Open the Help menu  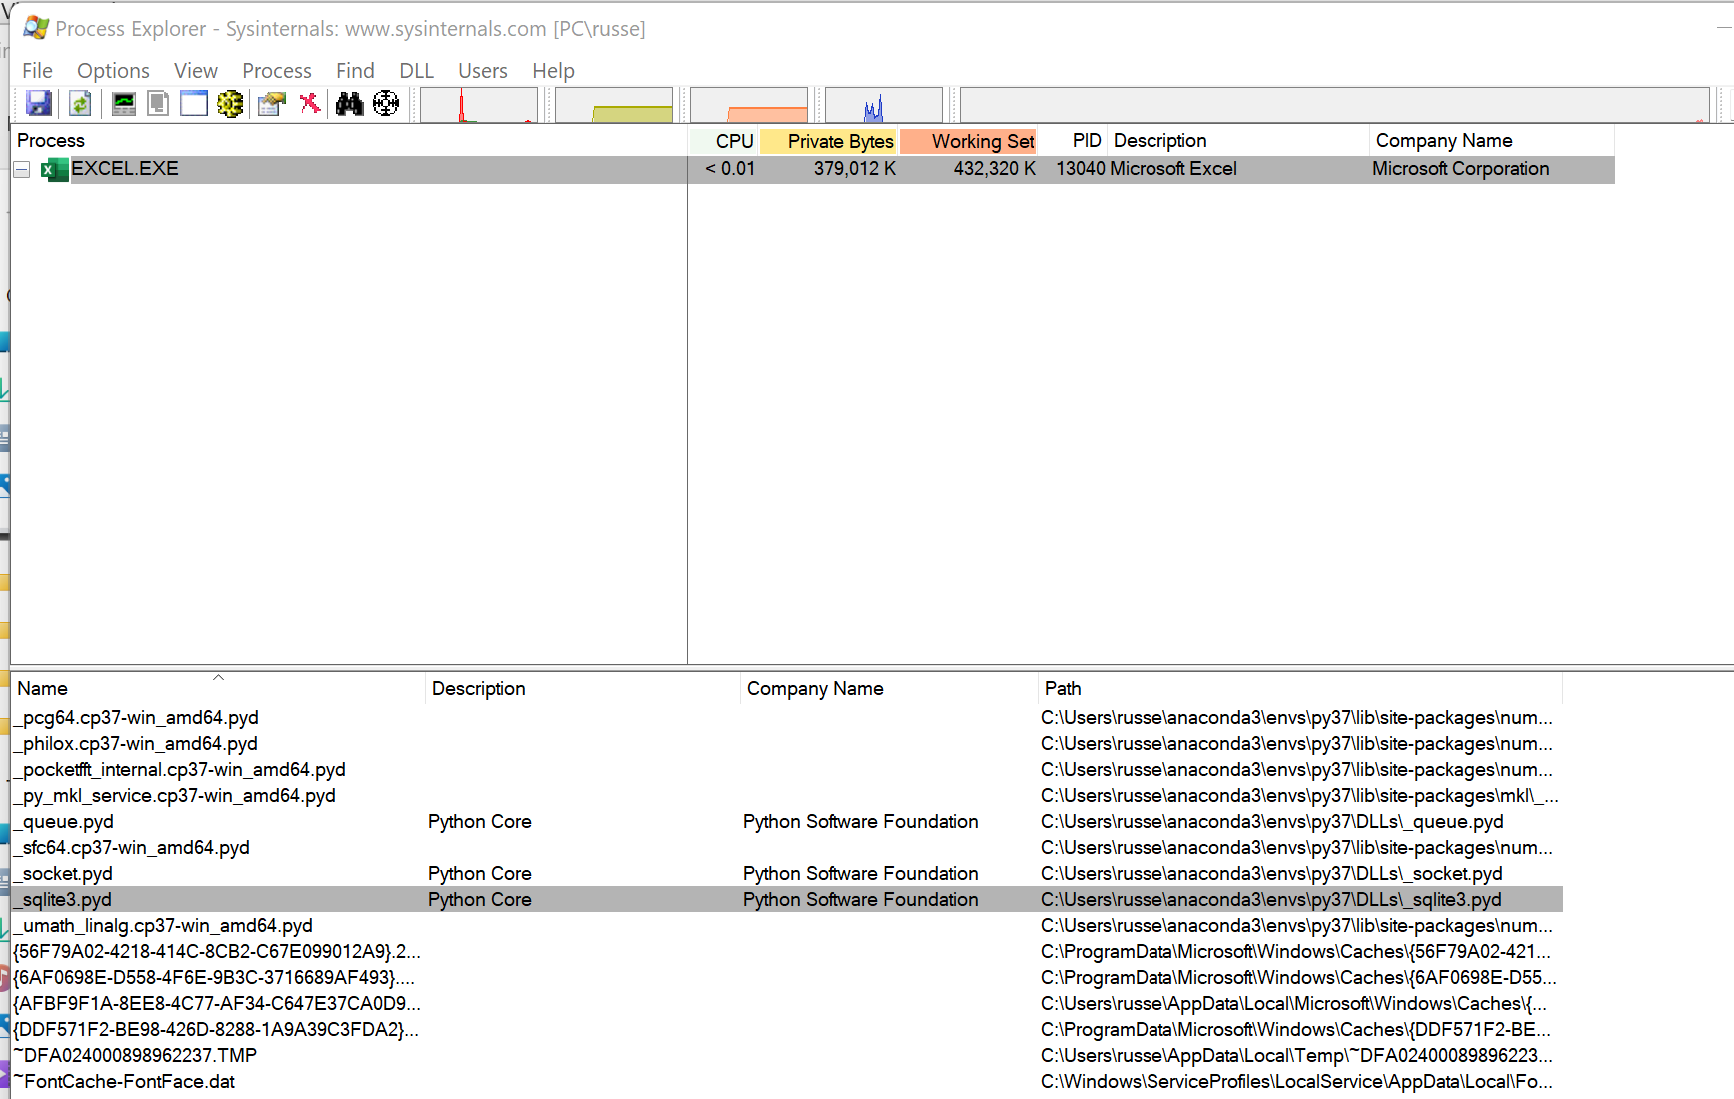(x=553, y=71)
